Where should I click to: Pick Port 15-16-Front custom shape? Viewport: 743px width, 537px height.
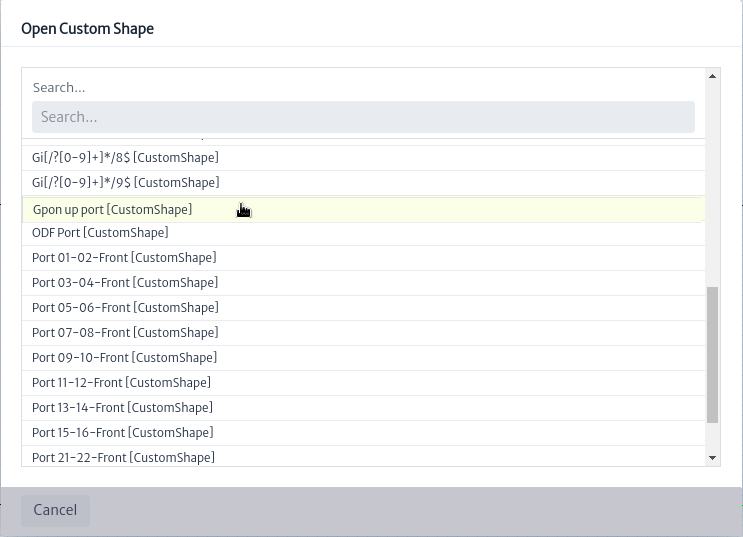[363, 433]
